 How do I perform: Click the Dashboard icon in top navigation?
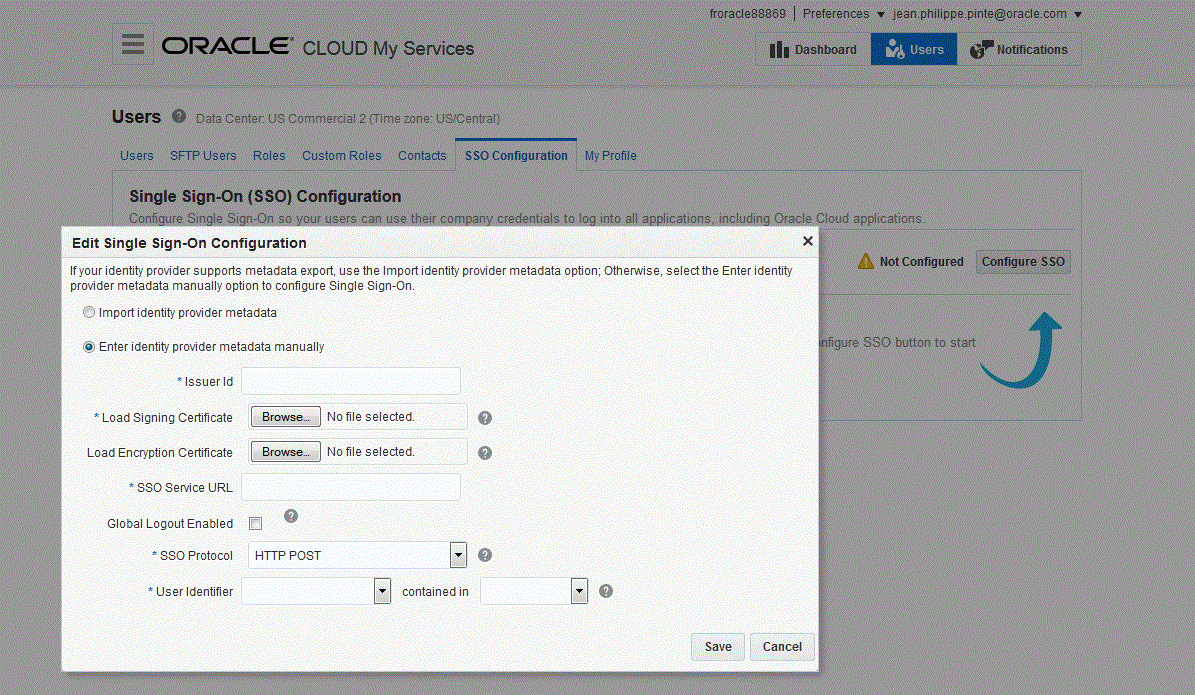click(781, 48)
